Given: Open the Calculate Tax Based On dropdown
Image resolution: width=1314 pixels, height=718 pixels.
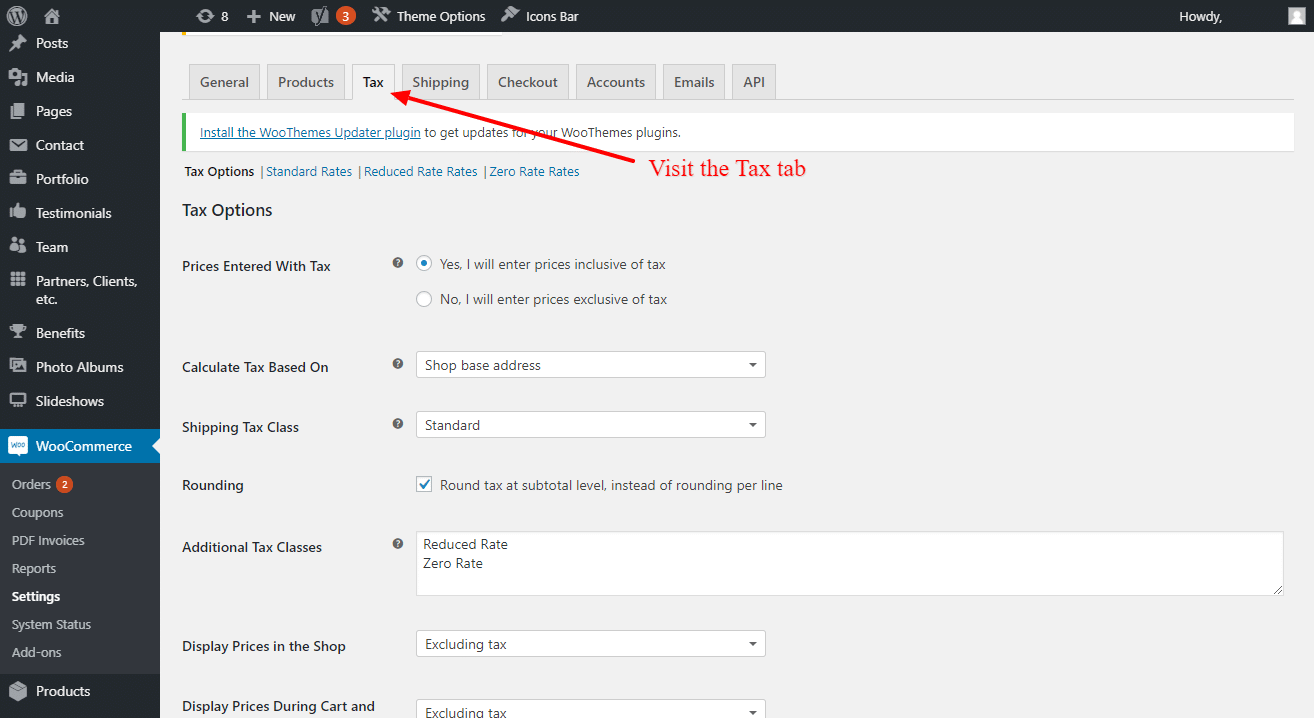Looking at the screenshot, I should [x=591, y=365].
